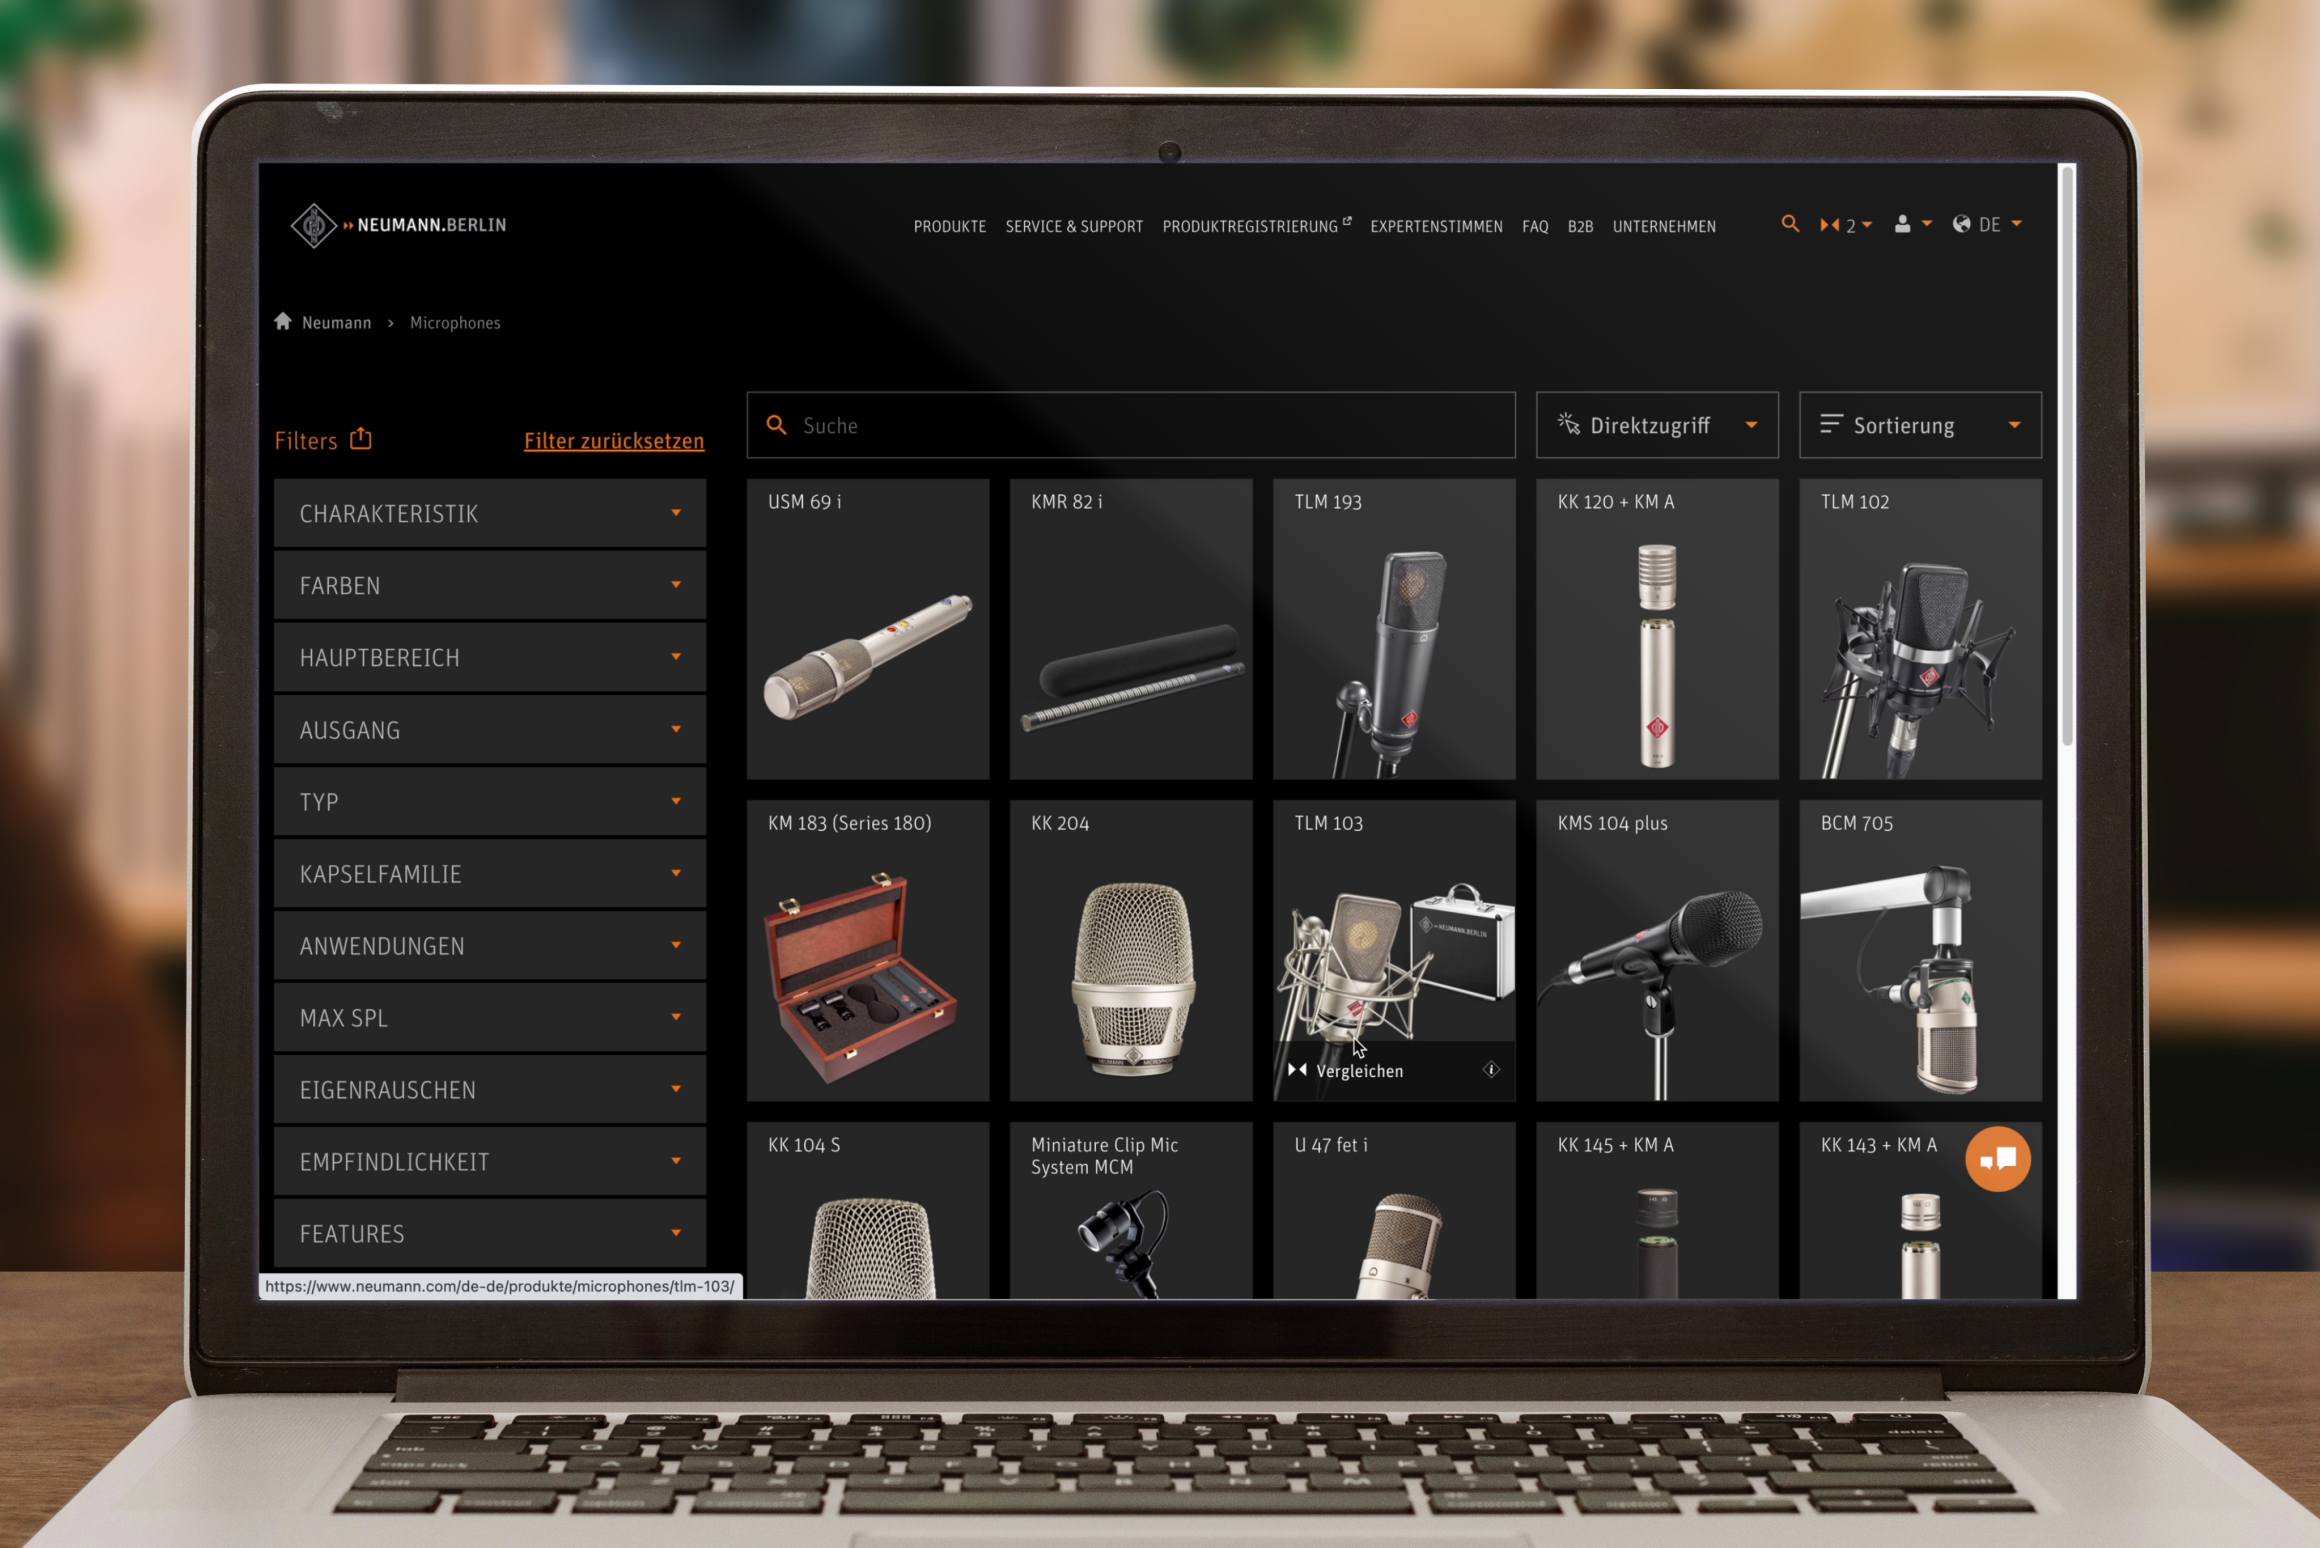Click the globe language icon
The height and width of the screenshot is (1548, 2320).
[x=1962, y=224]
